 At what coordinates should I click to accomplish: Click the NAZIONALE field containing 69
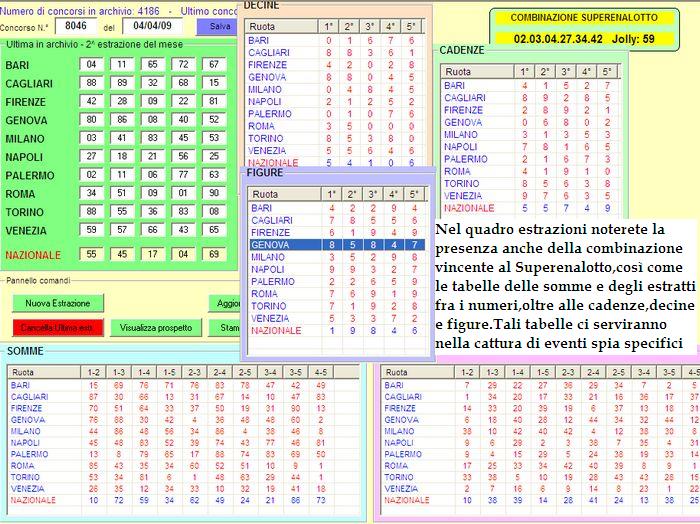214,254
